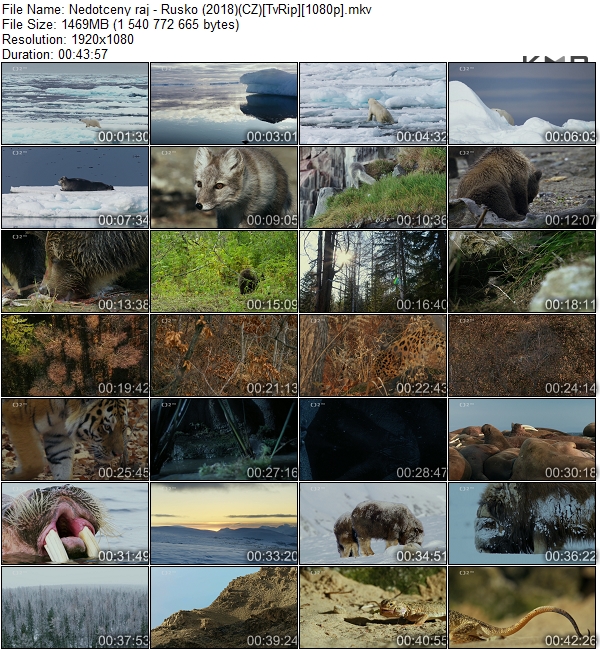Click the musk ox thumbnail at 00:34:51
This screenshot has width=600, height=650.
[373, 524]
